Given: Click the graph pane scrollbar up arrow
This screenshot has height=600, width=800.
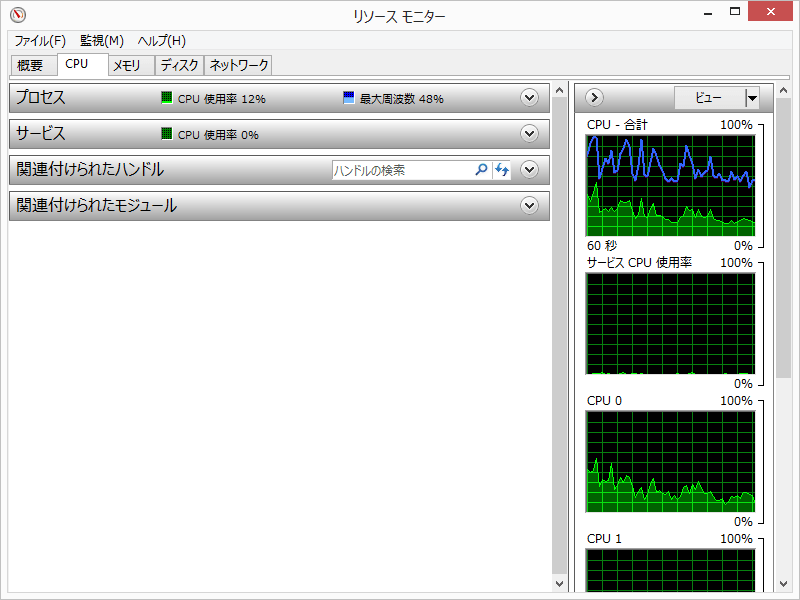Looking at the screenshot, I should click(784, 90).
